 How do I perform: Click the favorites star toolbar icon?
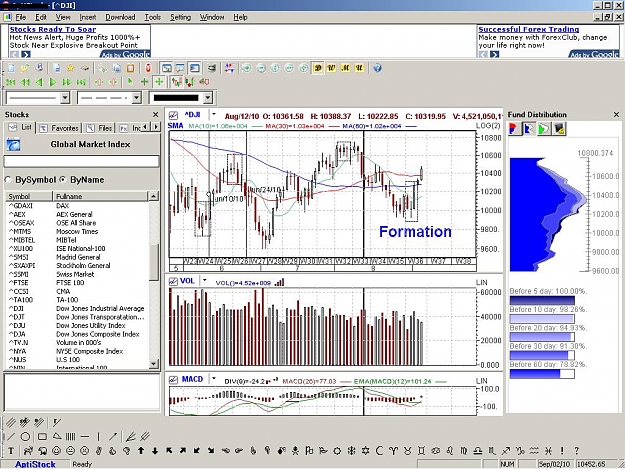coord(71,68)
